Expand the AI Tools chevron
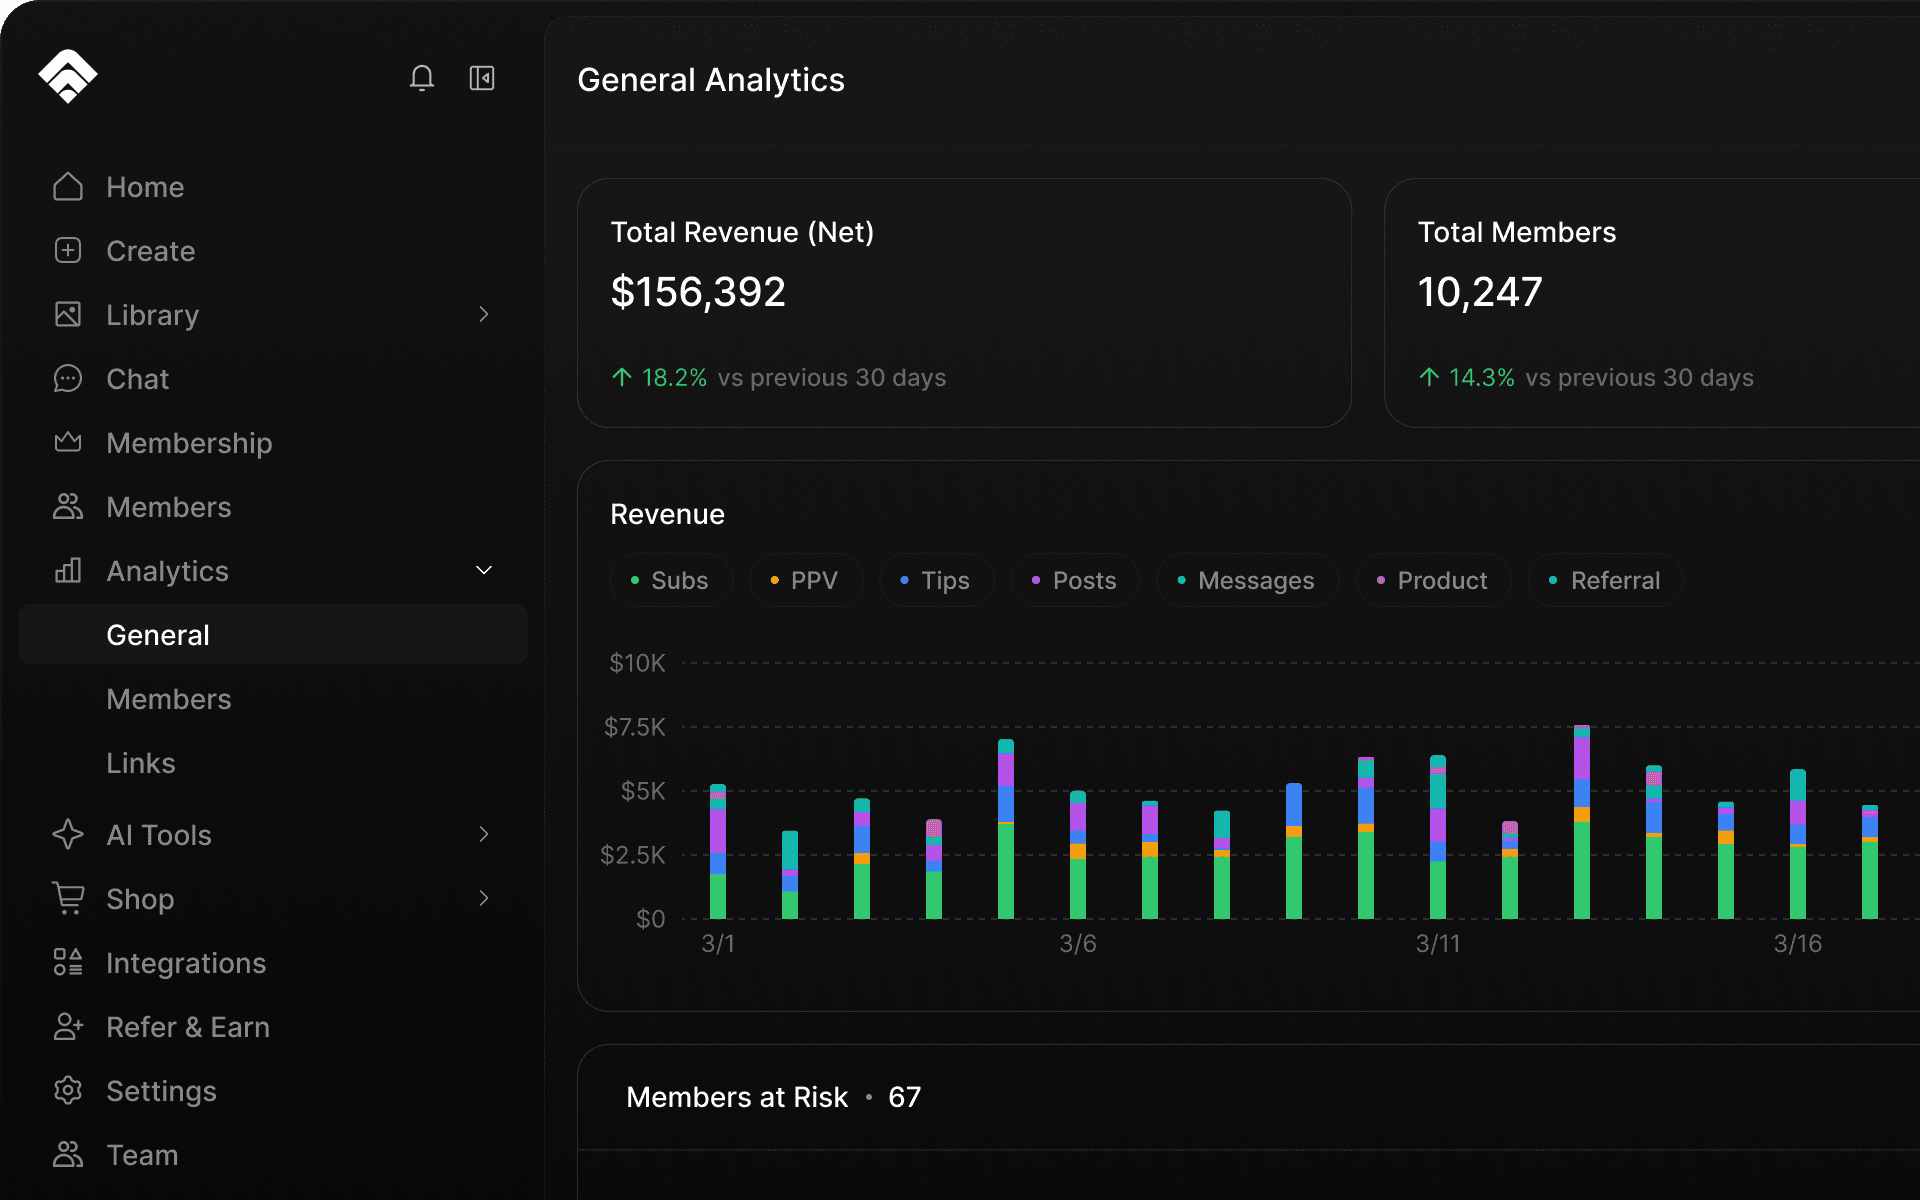The height and width of the screenshot is (1200, 1920). pyautogui.click(x=484, y=835)
